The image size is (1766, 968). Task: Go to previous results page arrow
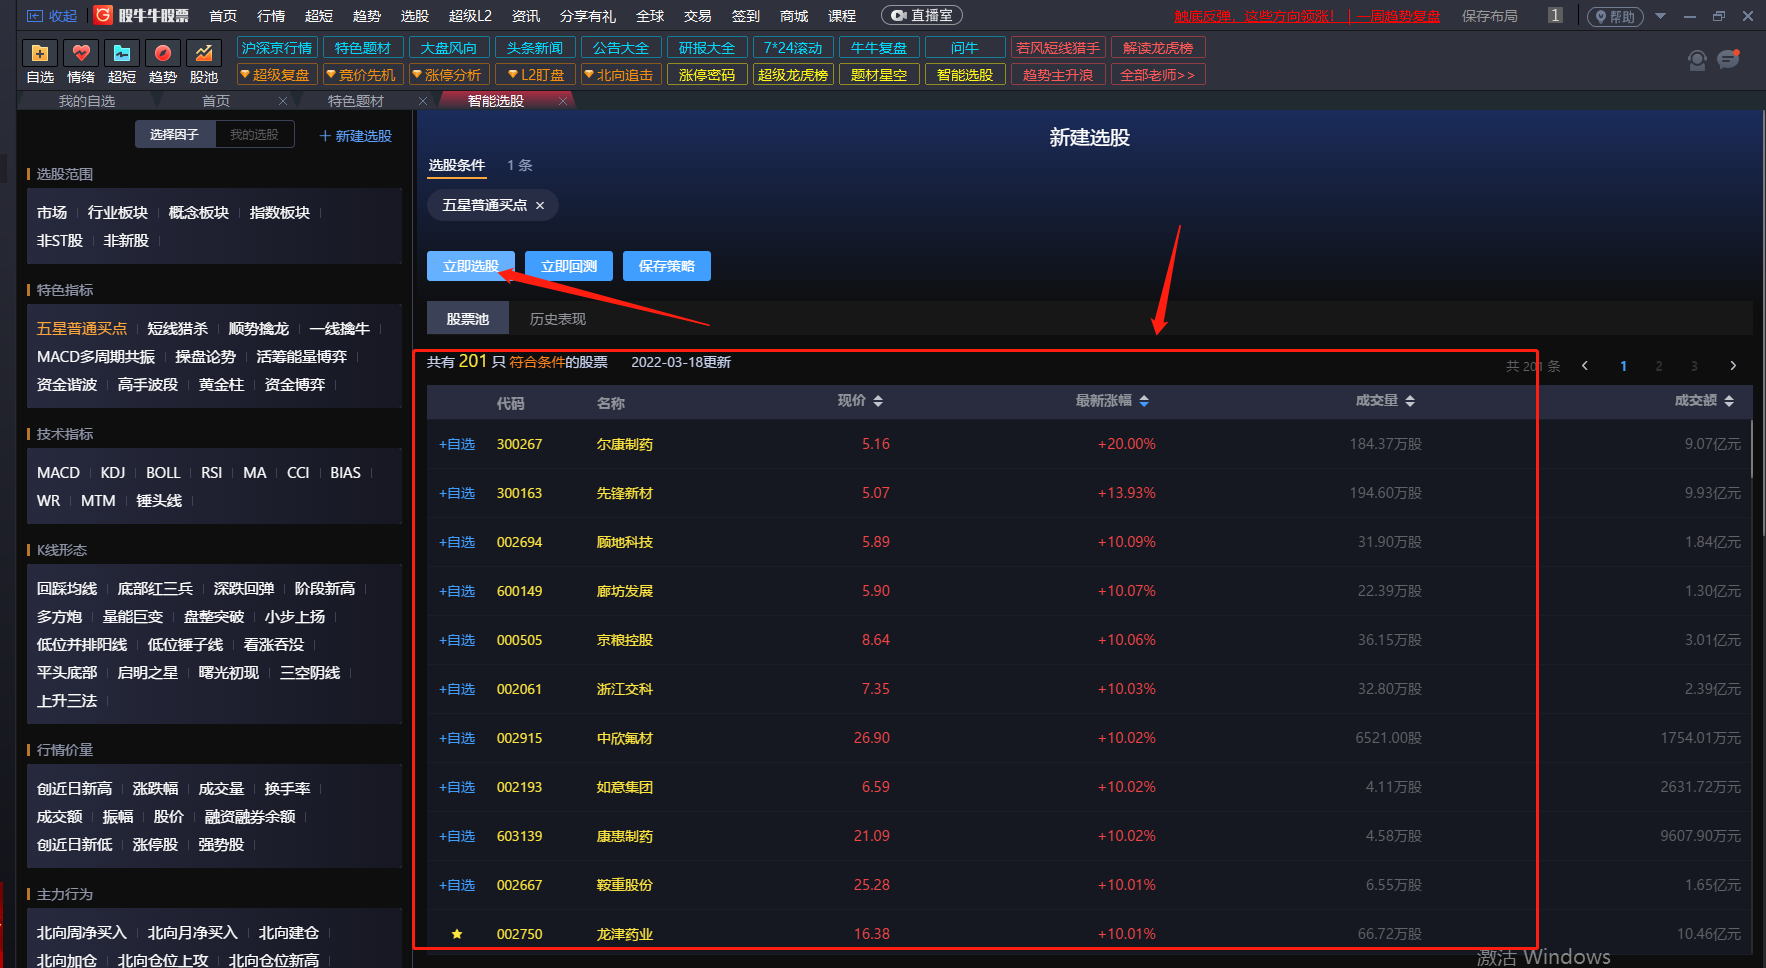click(1585, 366)
